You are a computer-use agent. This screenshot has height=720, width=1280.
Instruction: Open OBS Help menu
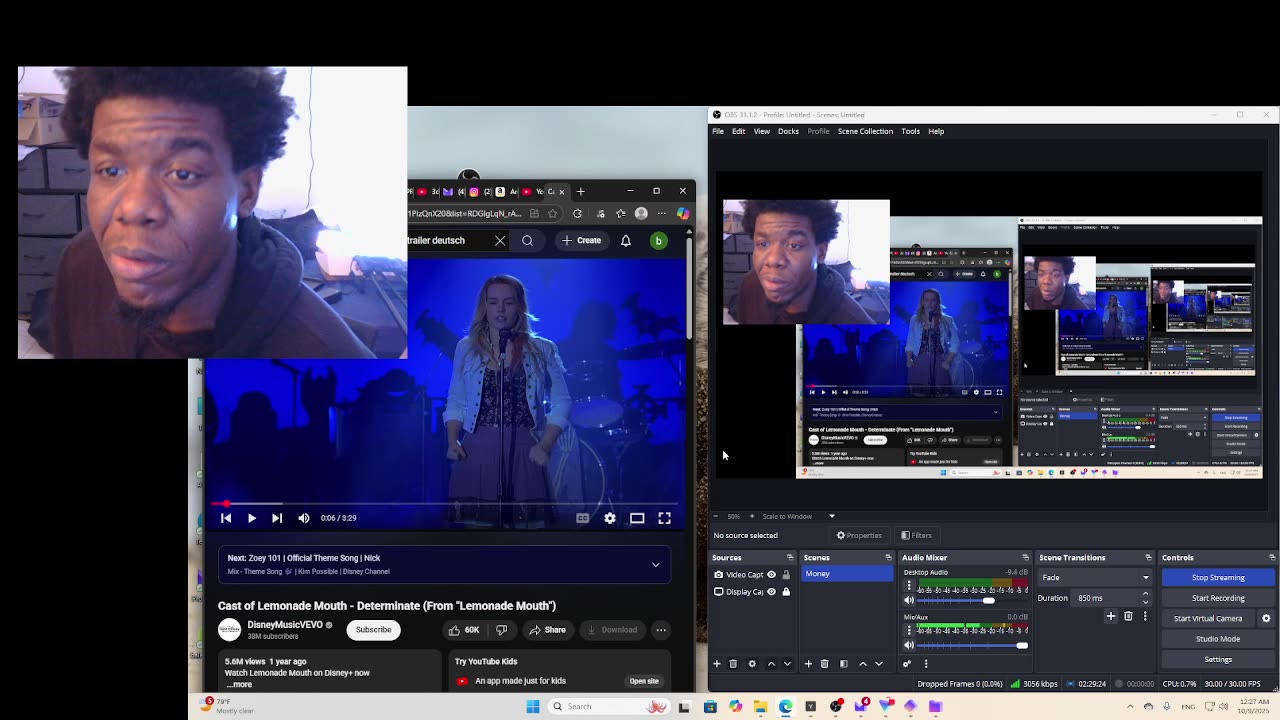[936, 131]
